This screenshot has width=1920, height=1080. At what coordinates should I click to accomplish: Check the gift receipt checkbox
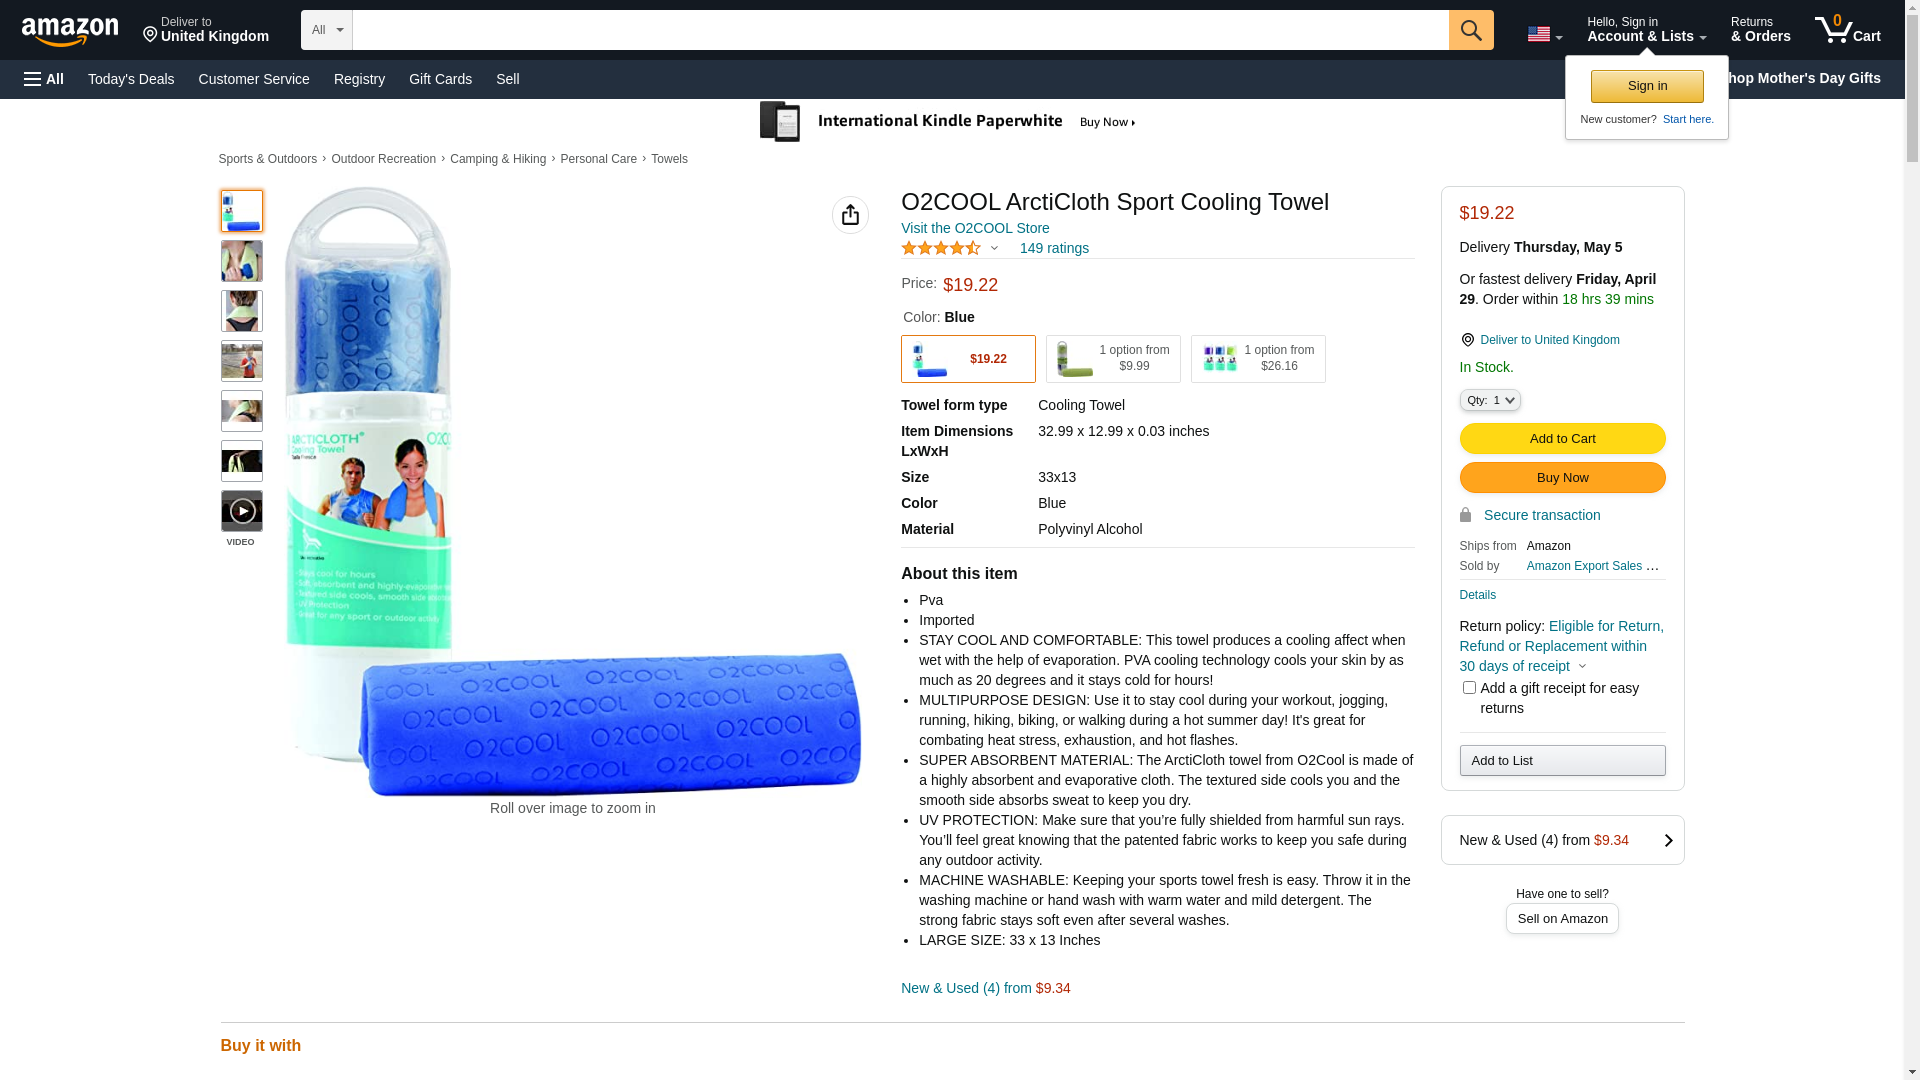tap(1469, 688)
